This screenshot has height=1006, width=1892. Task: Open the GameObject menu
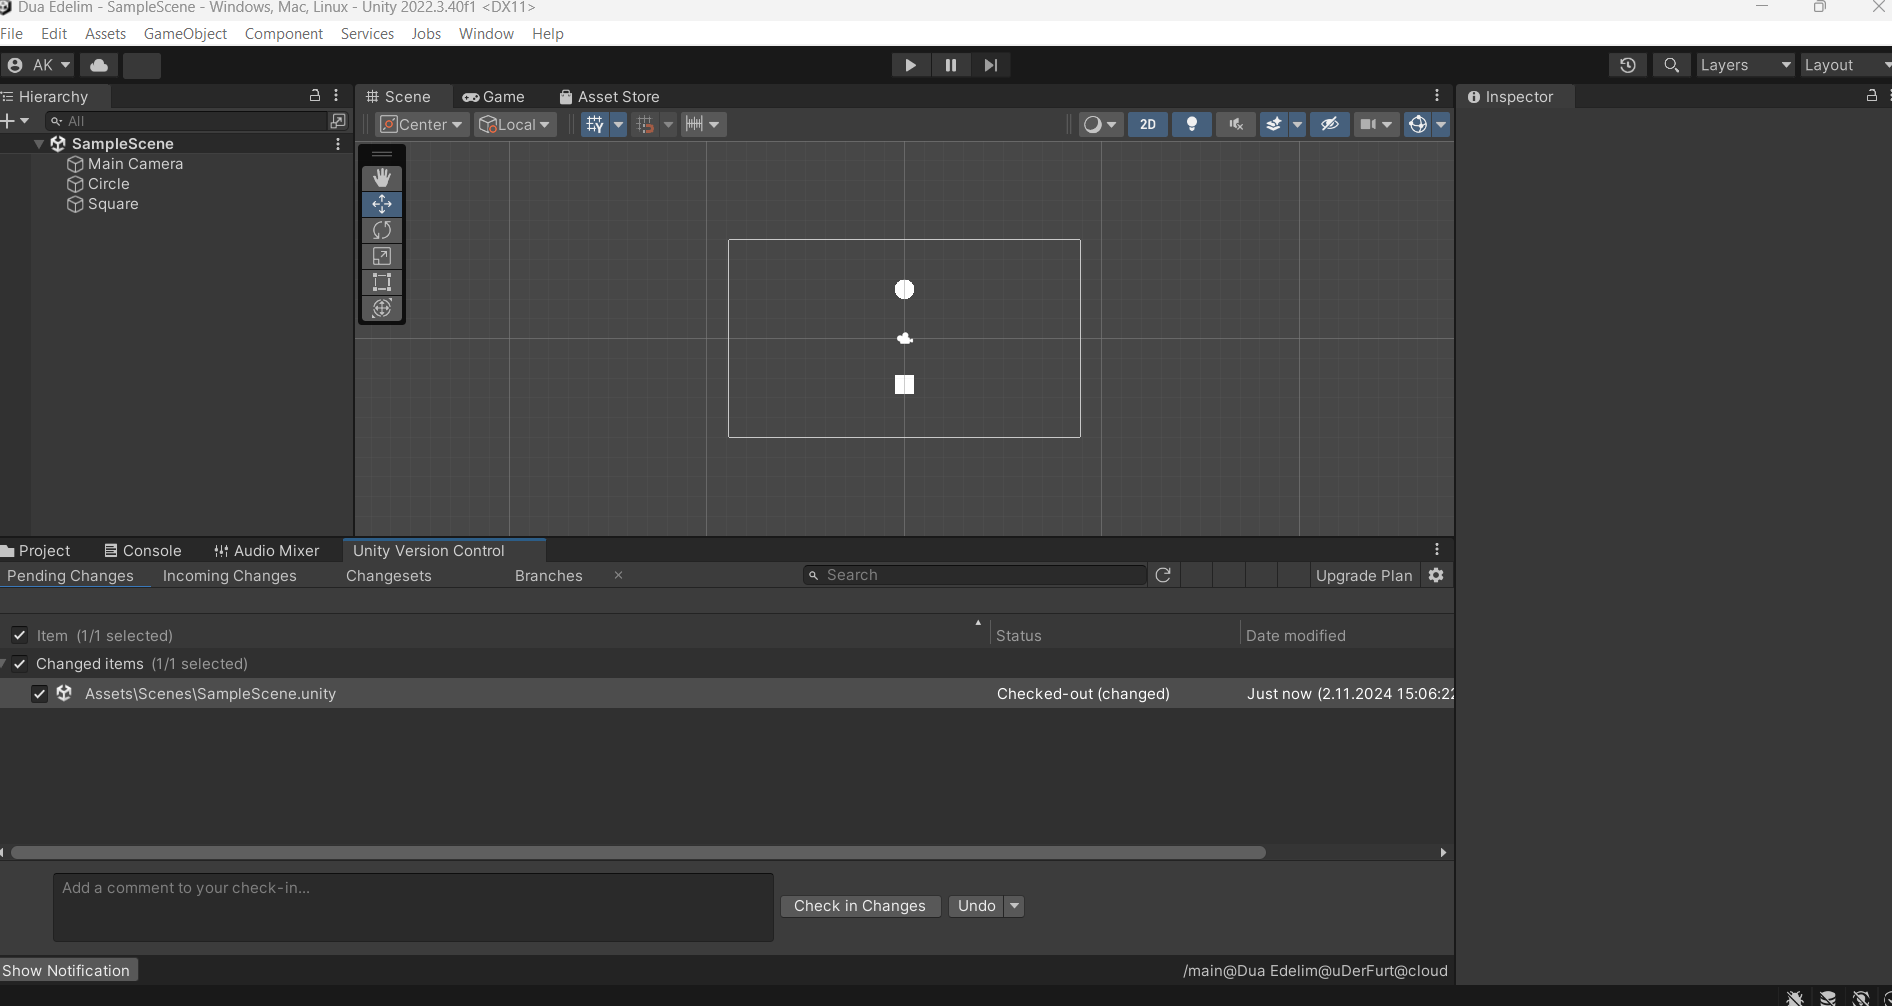(x=185, y=33)
